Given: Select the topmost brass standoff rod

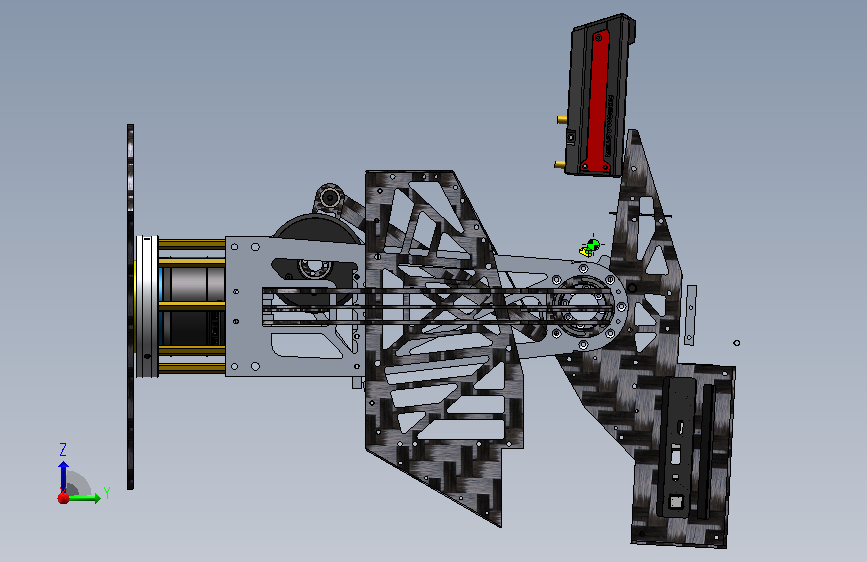Looking at the screenshot, I should (x=191, y=244).
